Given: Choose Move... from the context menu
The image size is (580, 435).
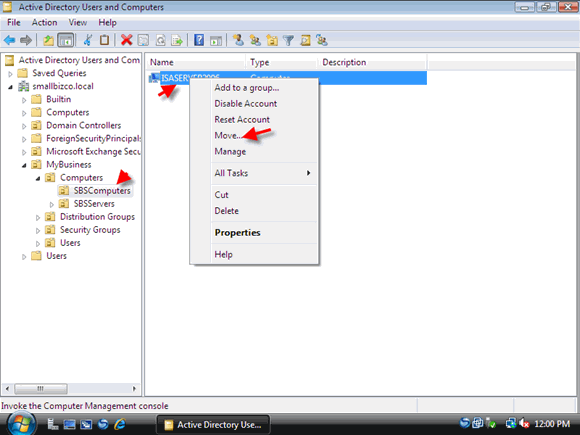Looking at the screenshot, I should [x=228, y=135].
